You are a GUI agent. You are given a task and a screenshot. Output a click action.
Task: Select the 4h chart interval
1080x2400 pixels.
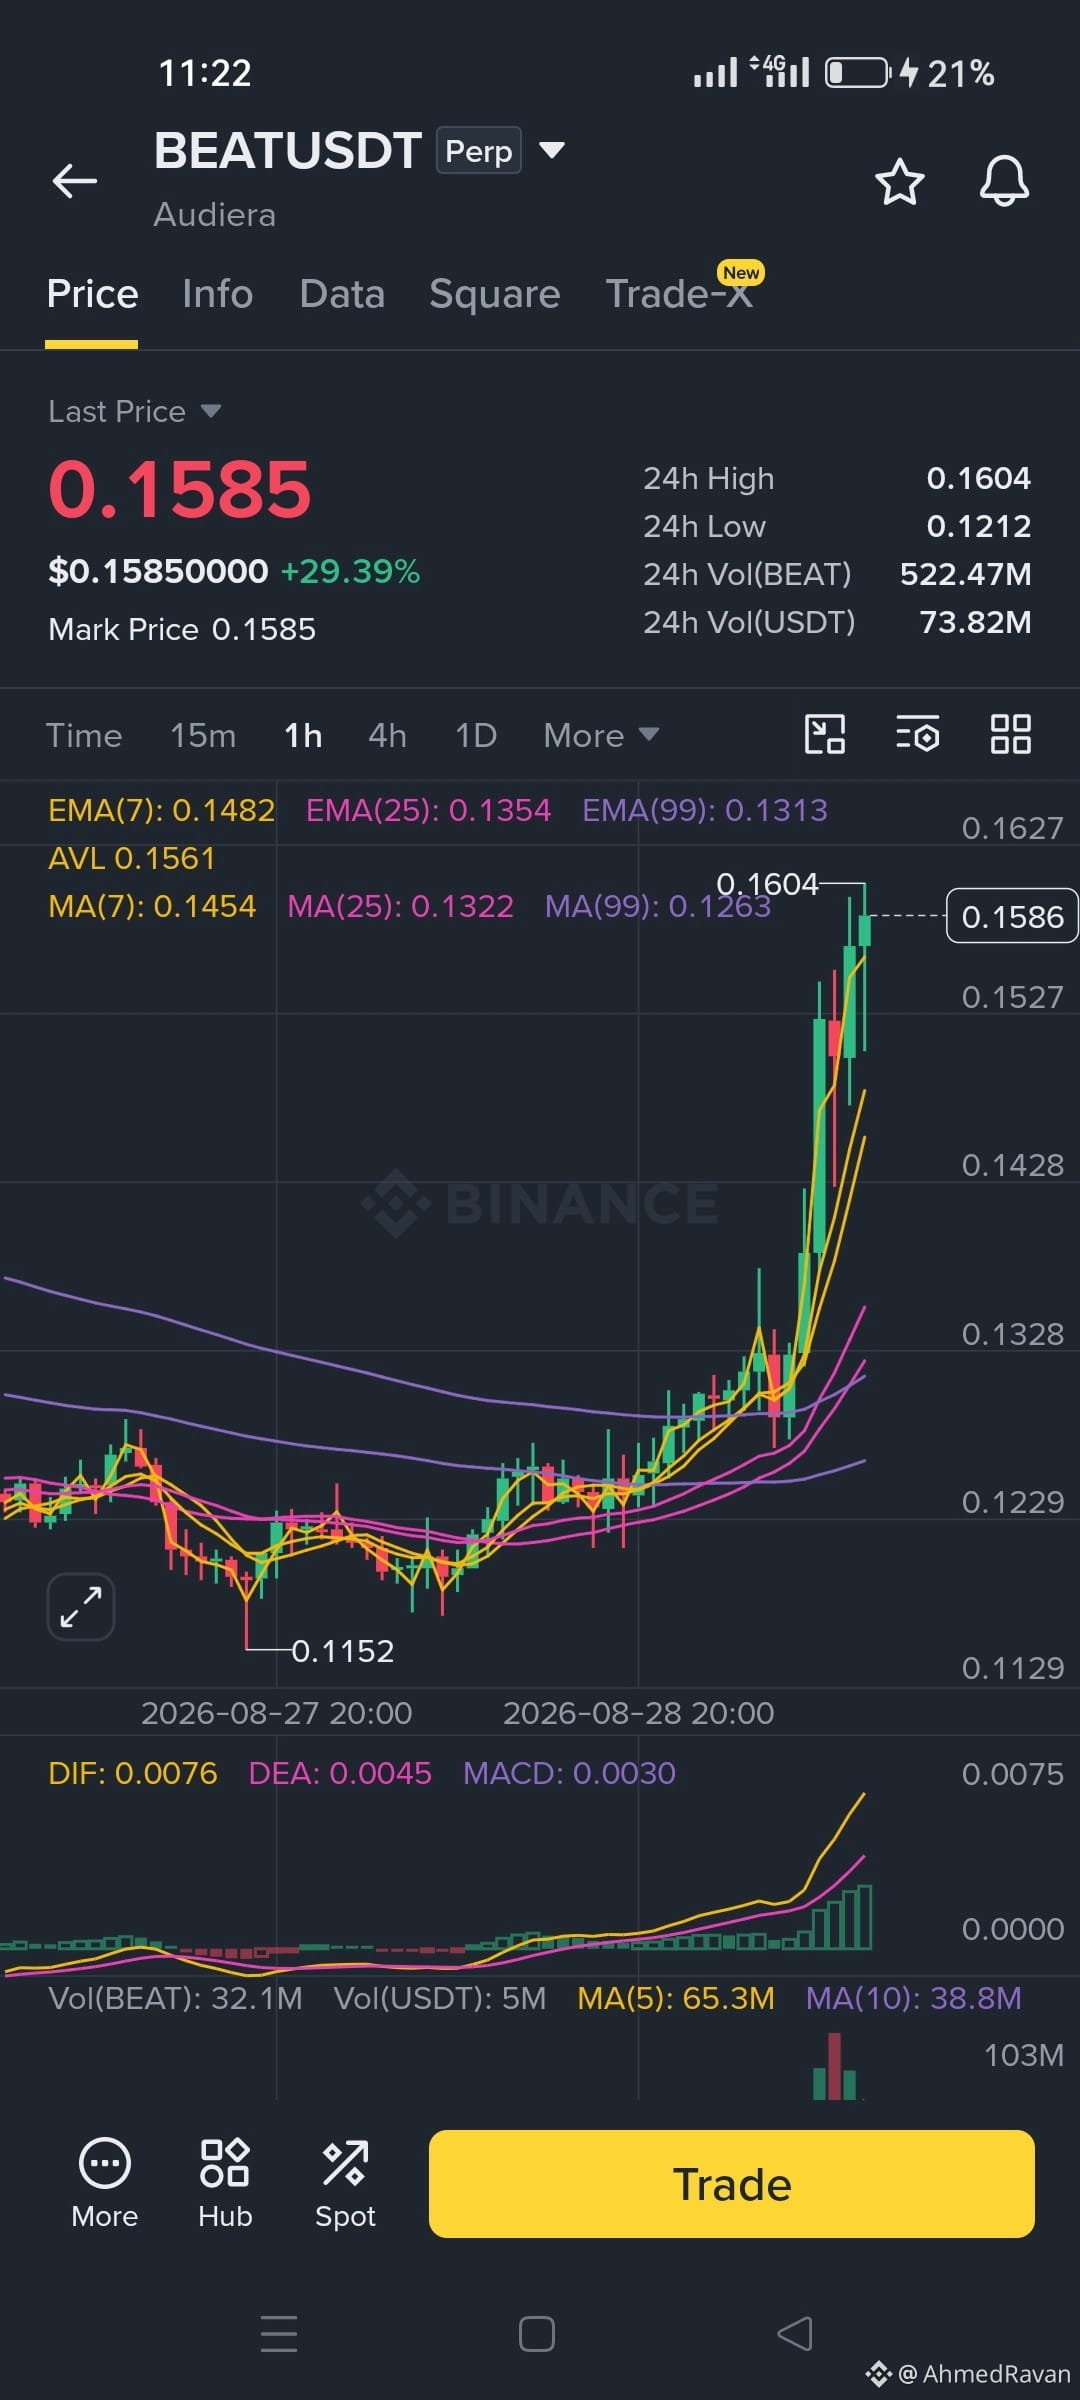coord(388,735)
